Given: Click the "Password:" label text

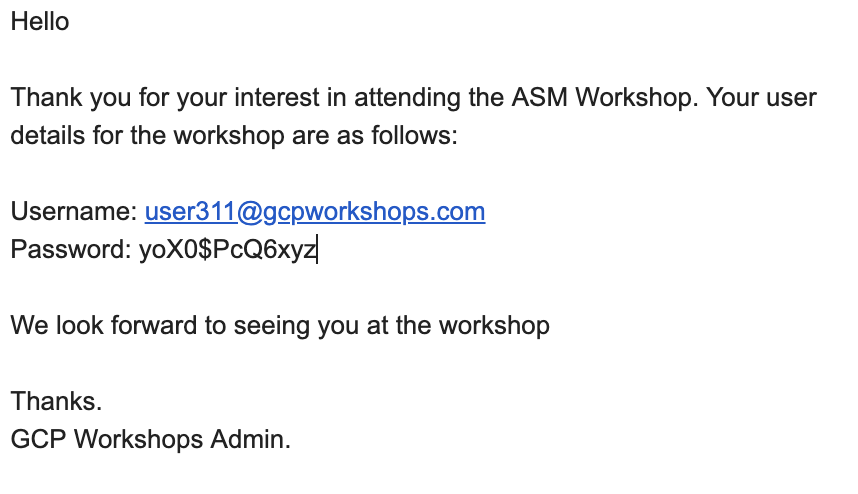Looking at the screenshot, I should coord(70,249).
